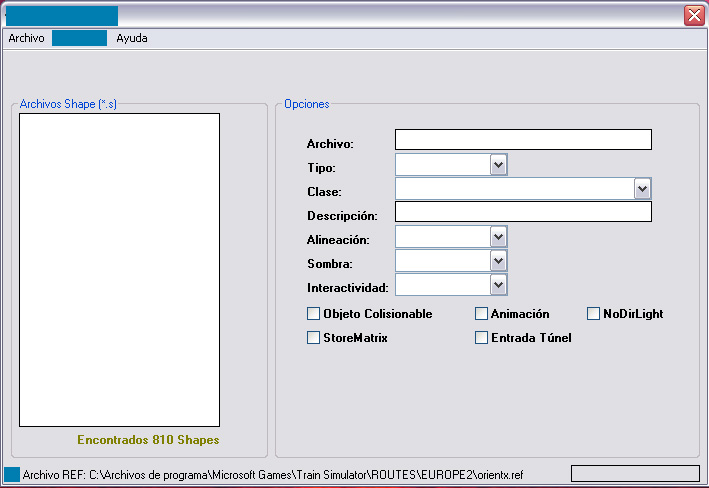Click the status bar progress box
This screenshot has height=488, width=709.
pyautogui.click(x=634, y=474)
